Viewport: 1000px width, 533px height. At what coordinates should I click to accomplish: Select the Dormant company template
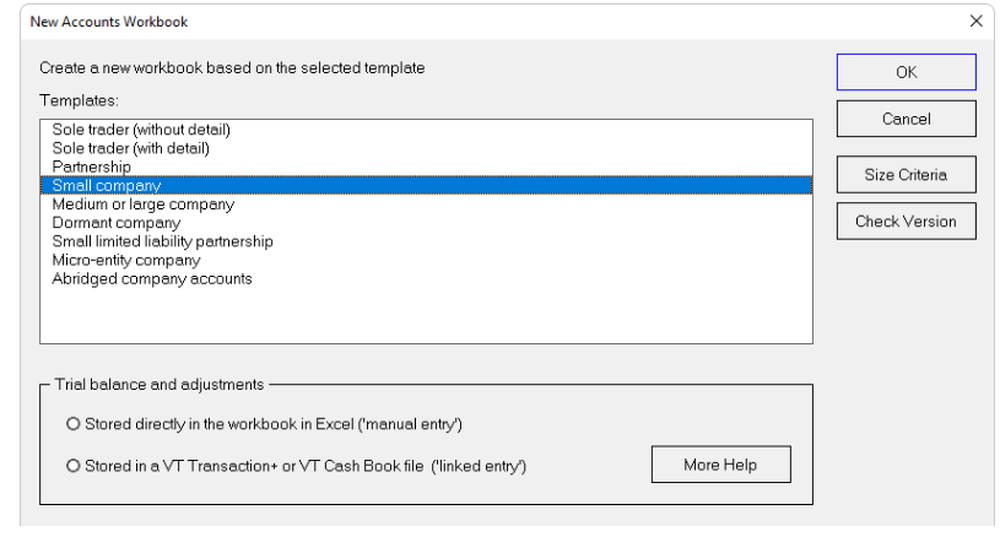116,223
